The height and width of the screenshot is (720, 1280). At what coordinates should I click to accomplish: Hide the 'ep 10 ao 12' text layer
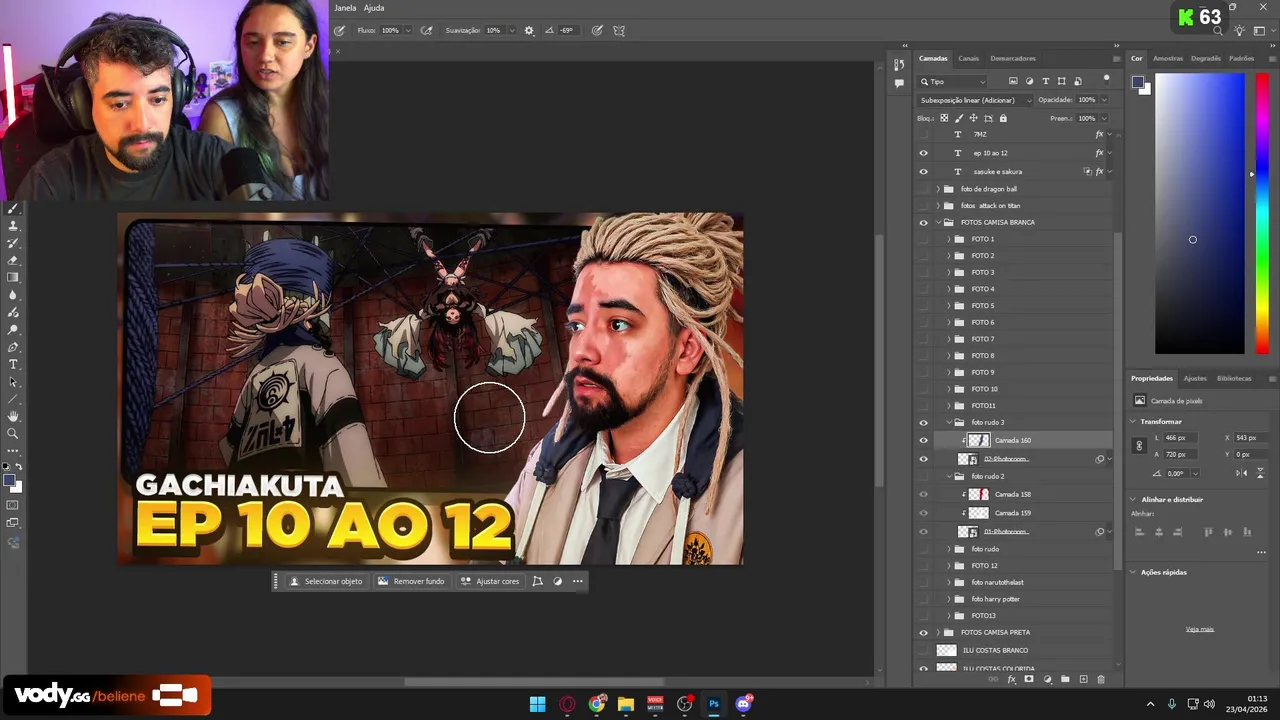(x=923, y=153)
